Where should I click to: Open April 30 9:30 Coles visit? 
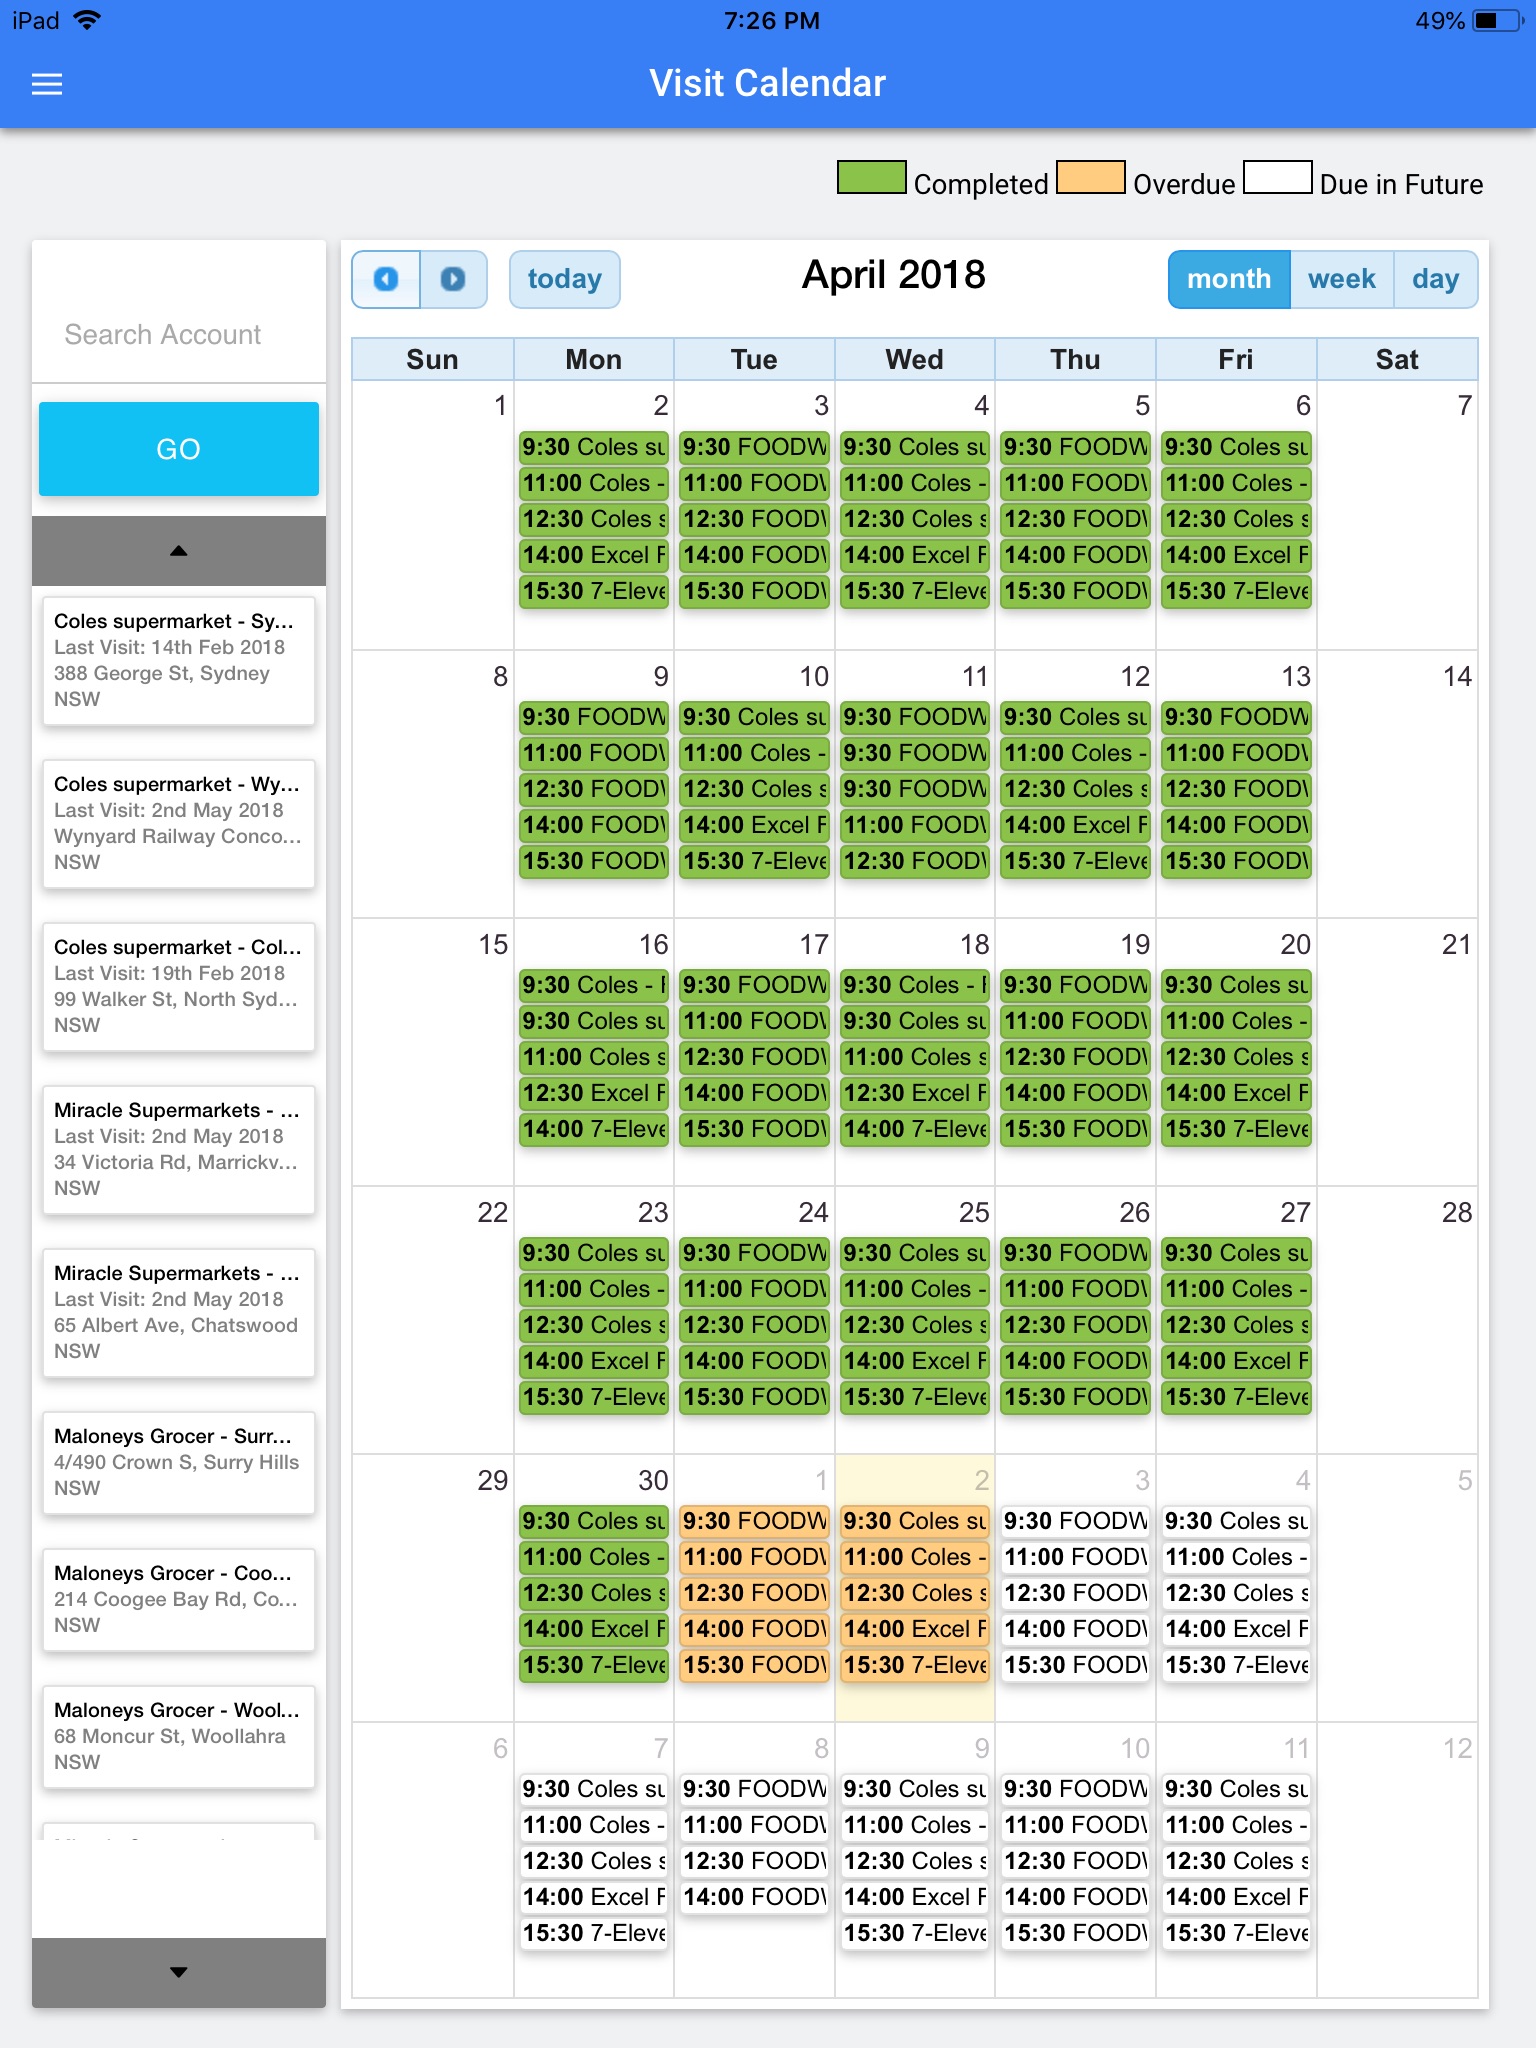(x=594, y=1521)
